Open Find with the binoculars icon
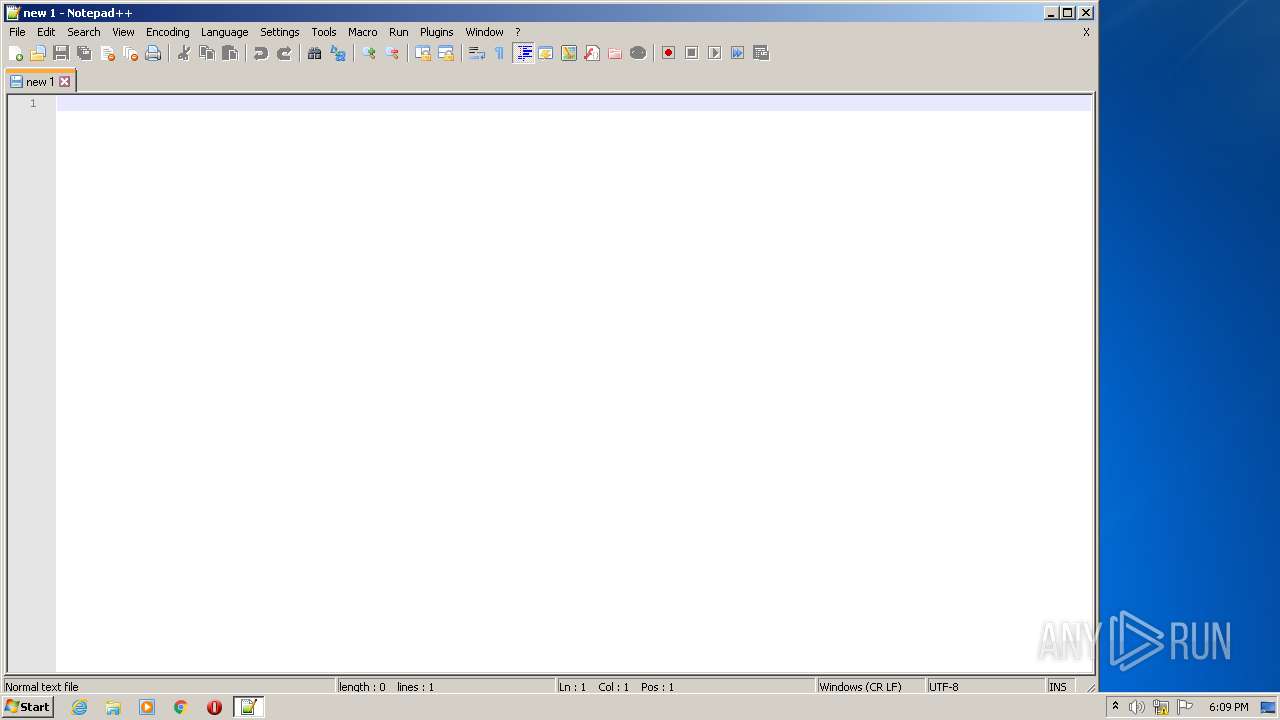Viewport: 1280px width, 720px height. click(315, 53)
